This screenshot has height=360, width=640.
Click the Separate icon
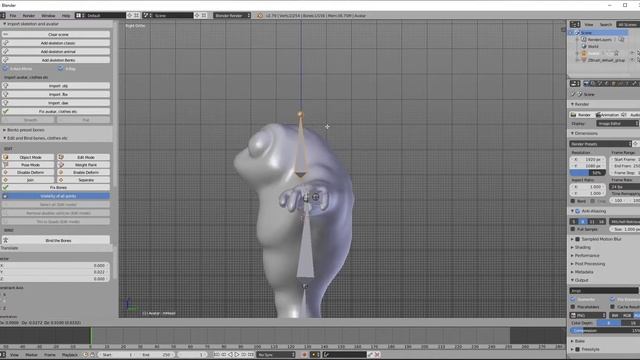coord(61,180)
